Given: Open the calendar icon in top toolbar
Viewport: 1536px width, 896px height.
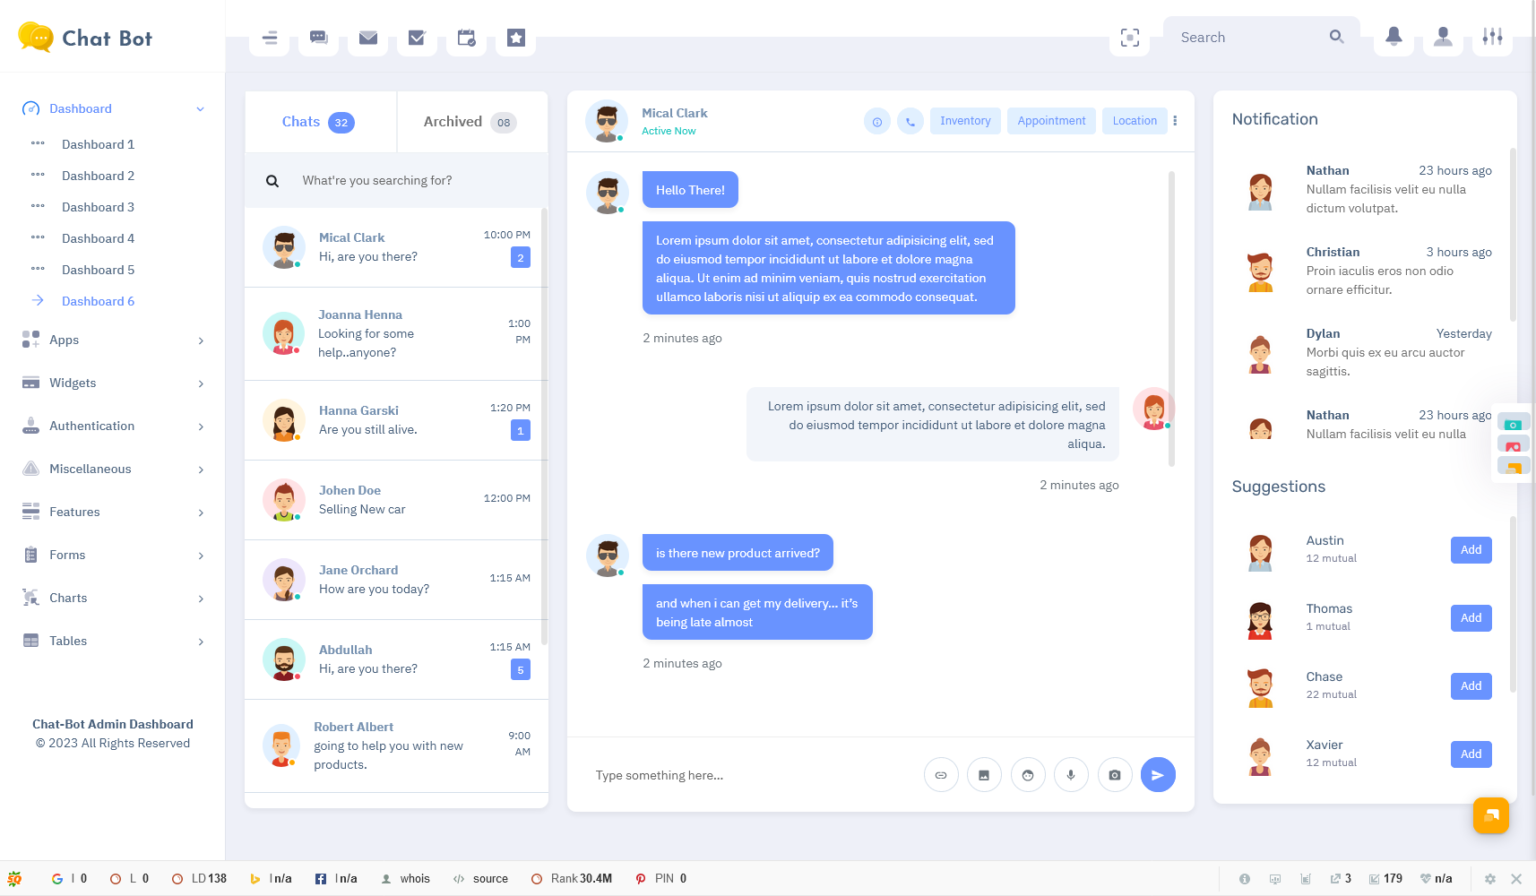Looking at the screenshot, I should [466, 37].
